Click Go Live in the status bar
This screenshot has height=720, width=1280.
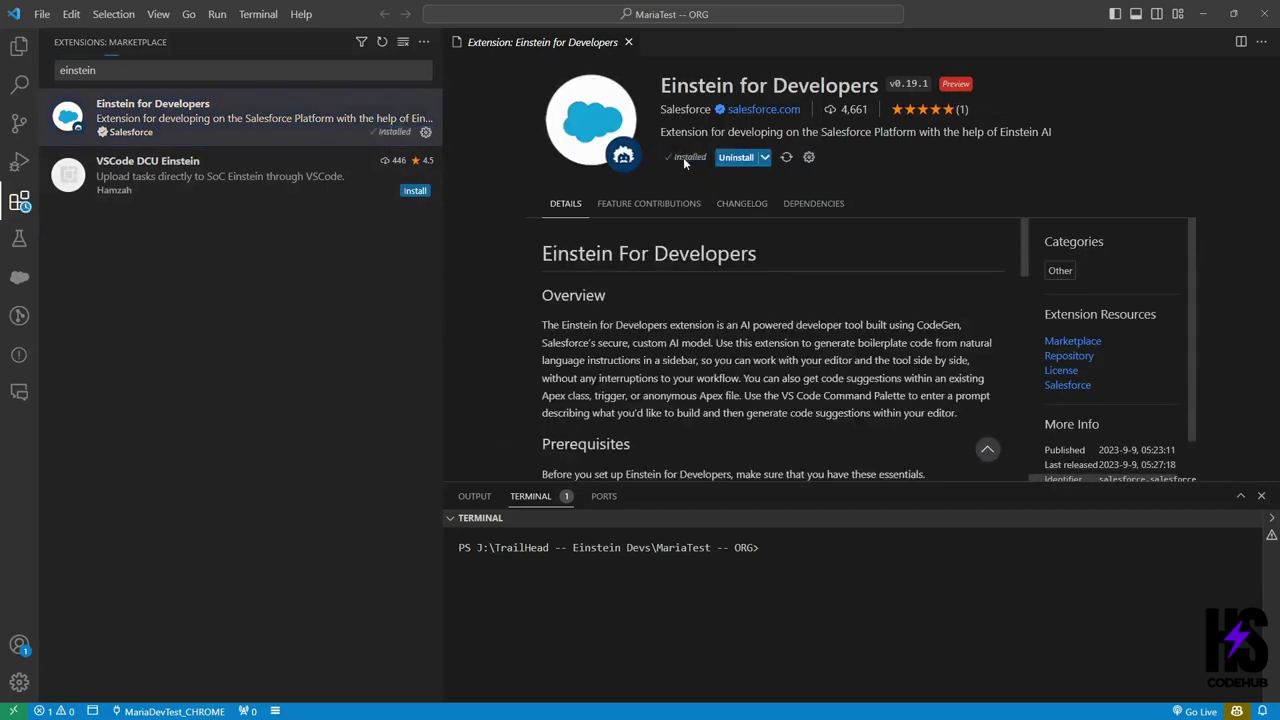pyautogui.click(x=1194, y=711)
